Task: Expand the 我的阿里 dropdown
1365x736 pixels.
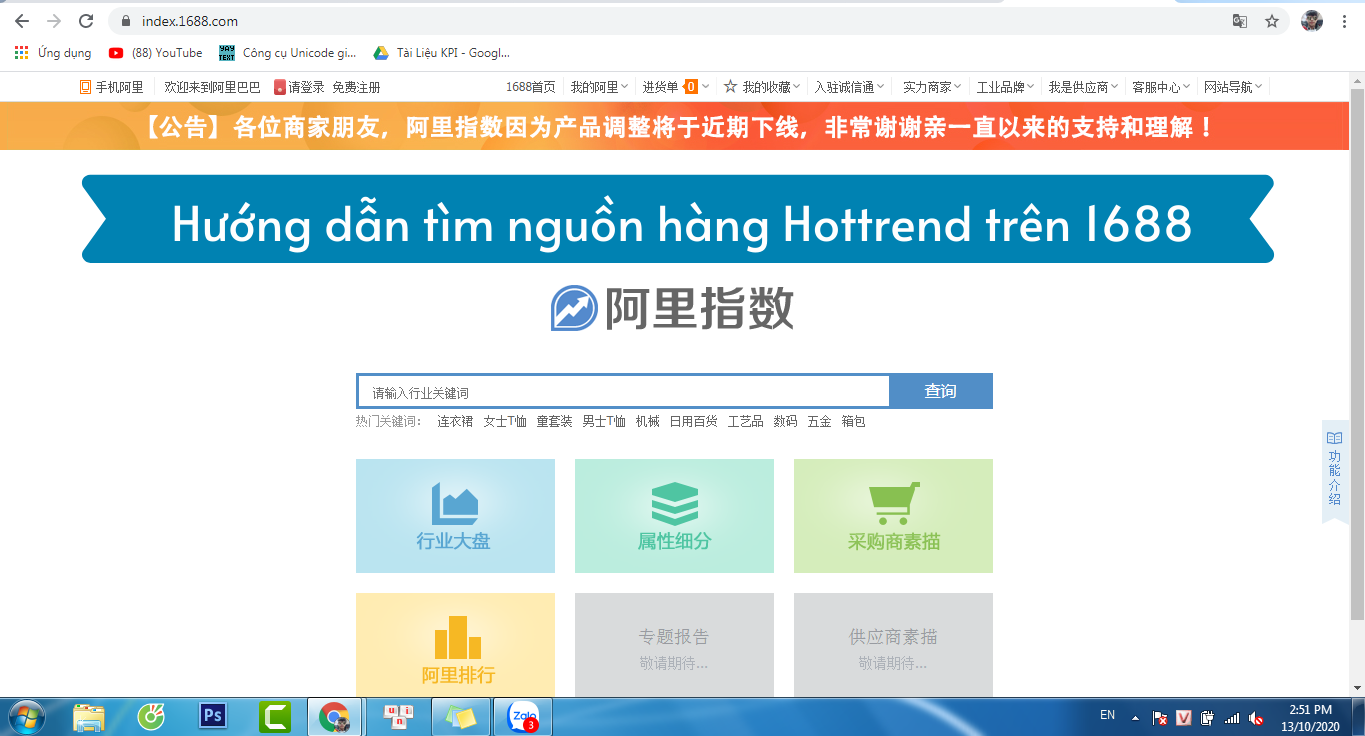Action: (x=598, y=87)
